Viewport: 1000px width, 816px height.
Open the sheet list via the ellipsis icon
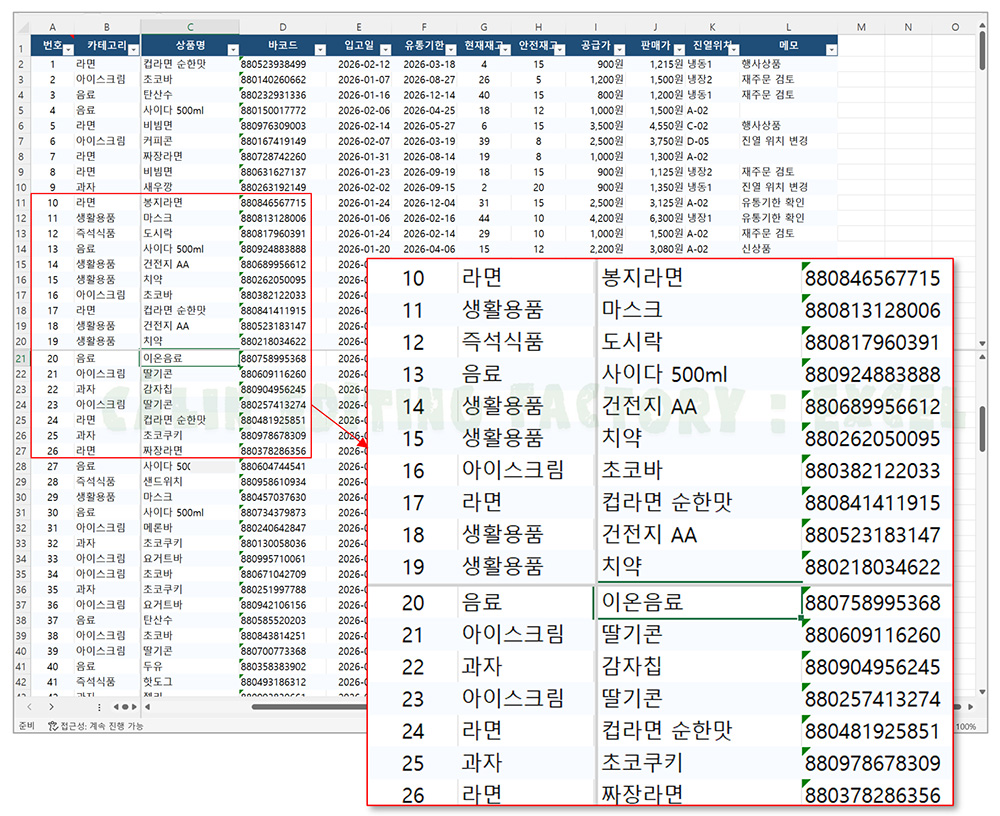(99, 706)
